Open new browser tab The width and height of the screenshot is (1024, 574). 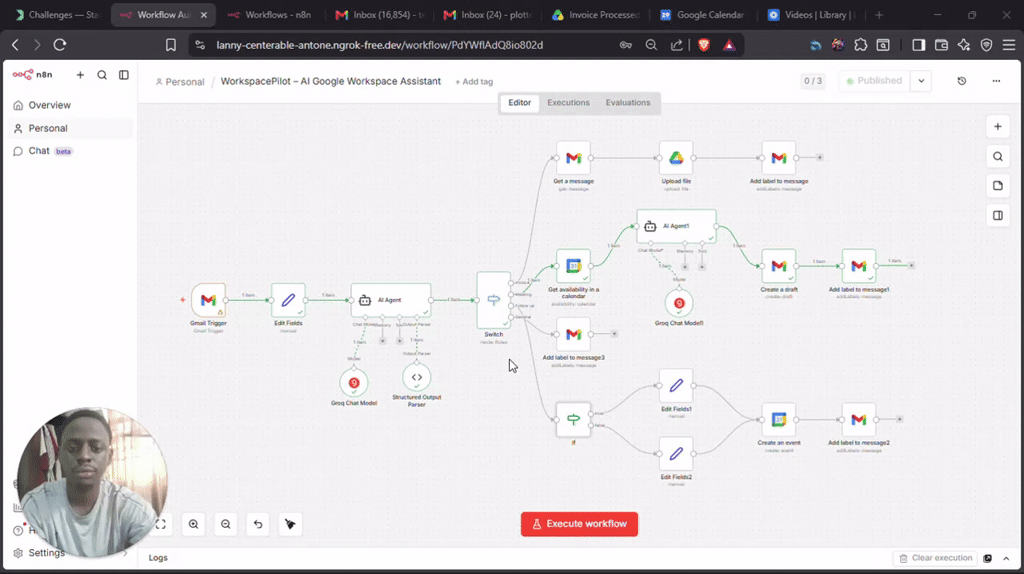click(879, 14)
